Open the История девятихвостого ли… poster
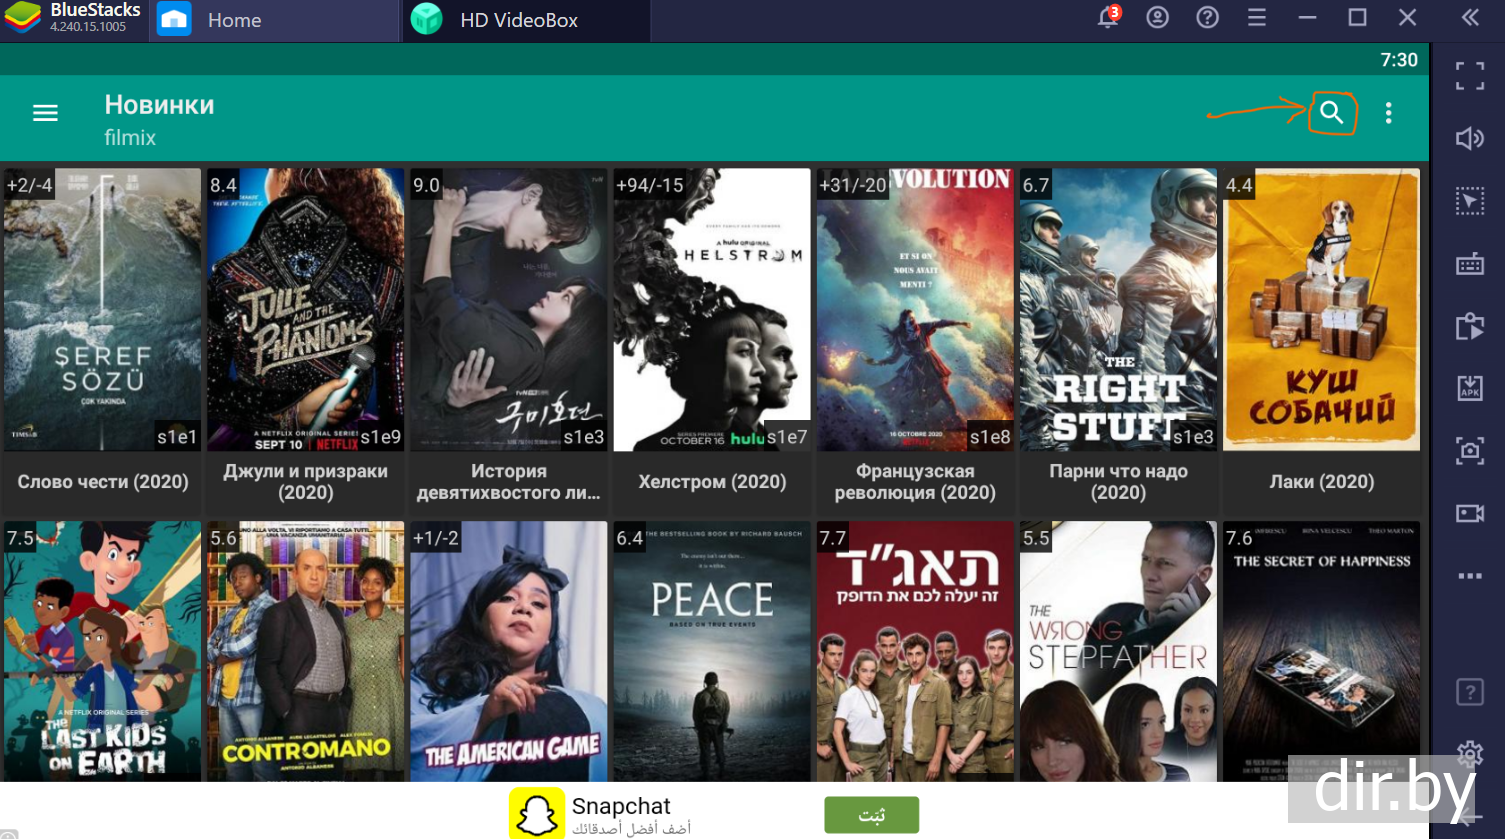The image size is (1505, 839). click(x=509, y=310)
